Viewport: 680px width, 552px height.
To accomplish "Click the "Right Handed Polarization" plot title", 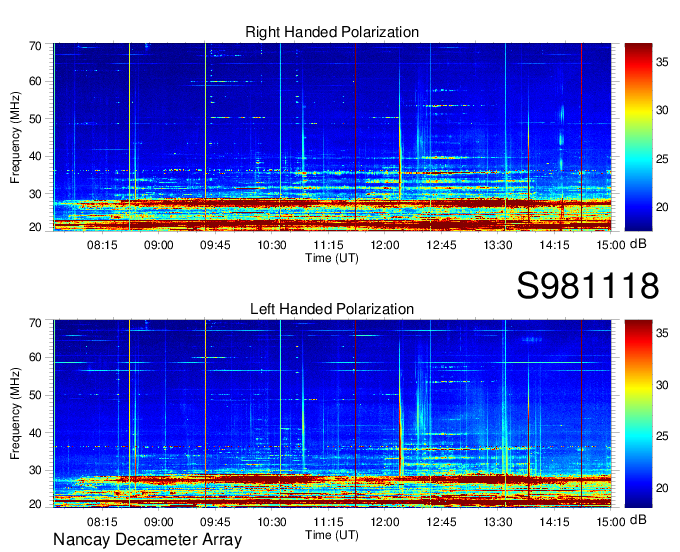I will [332, 32].
